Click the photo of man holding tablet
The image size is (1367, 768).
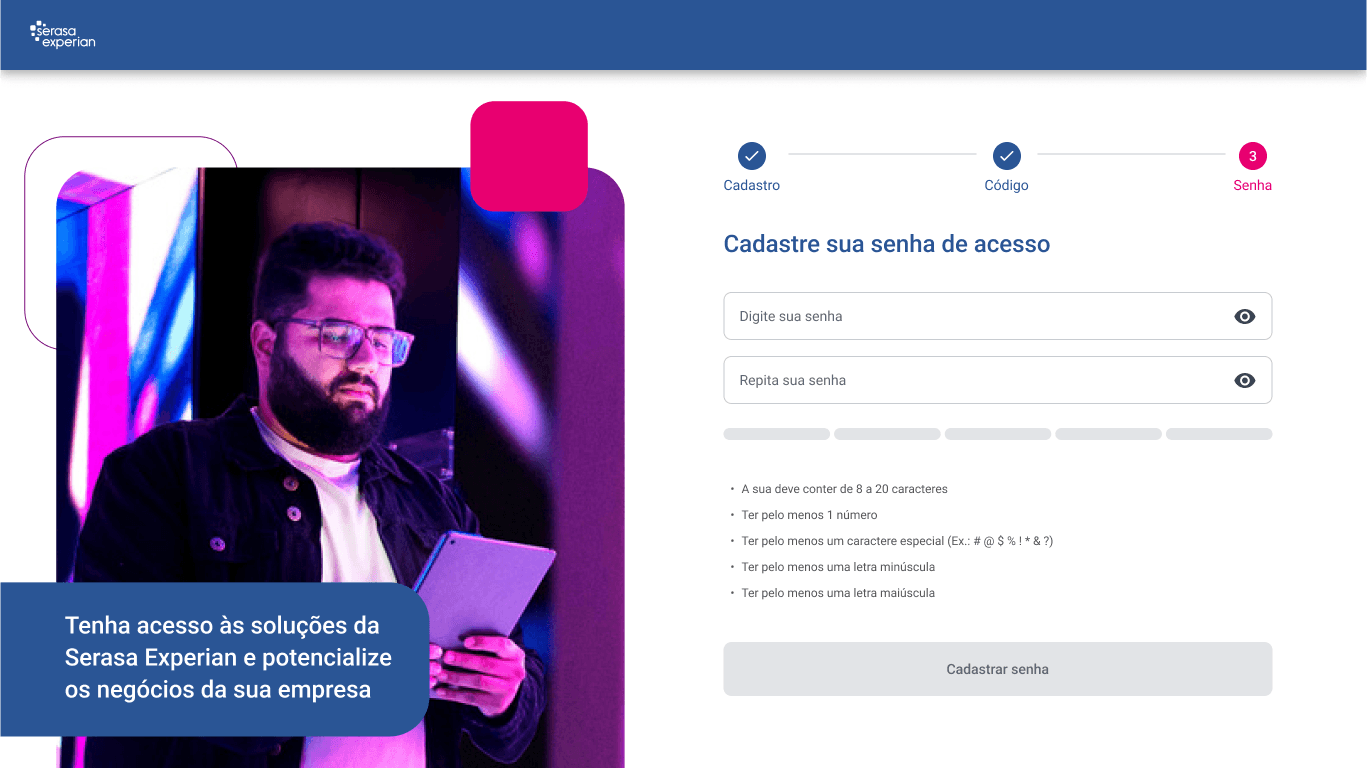coord(340,400)
